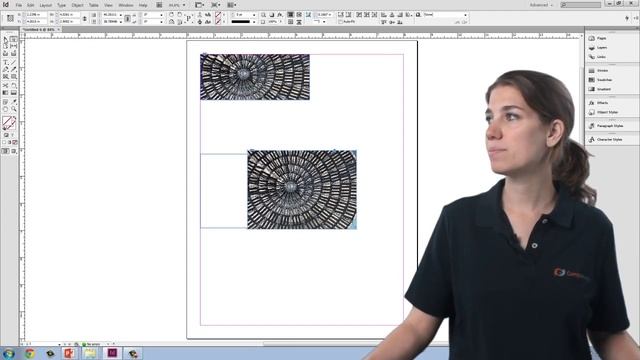Open the object style dropdown
This screenshot has width=640, height=360.
click(465, 15)
